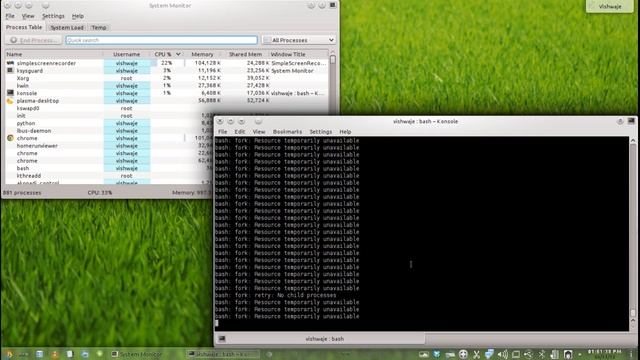Toggle the sort arrow on the CPU % column

pos(178,54)
